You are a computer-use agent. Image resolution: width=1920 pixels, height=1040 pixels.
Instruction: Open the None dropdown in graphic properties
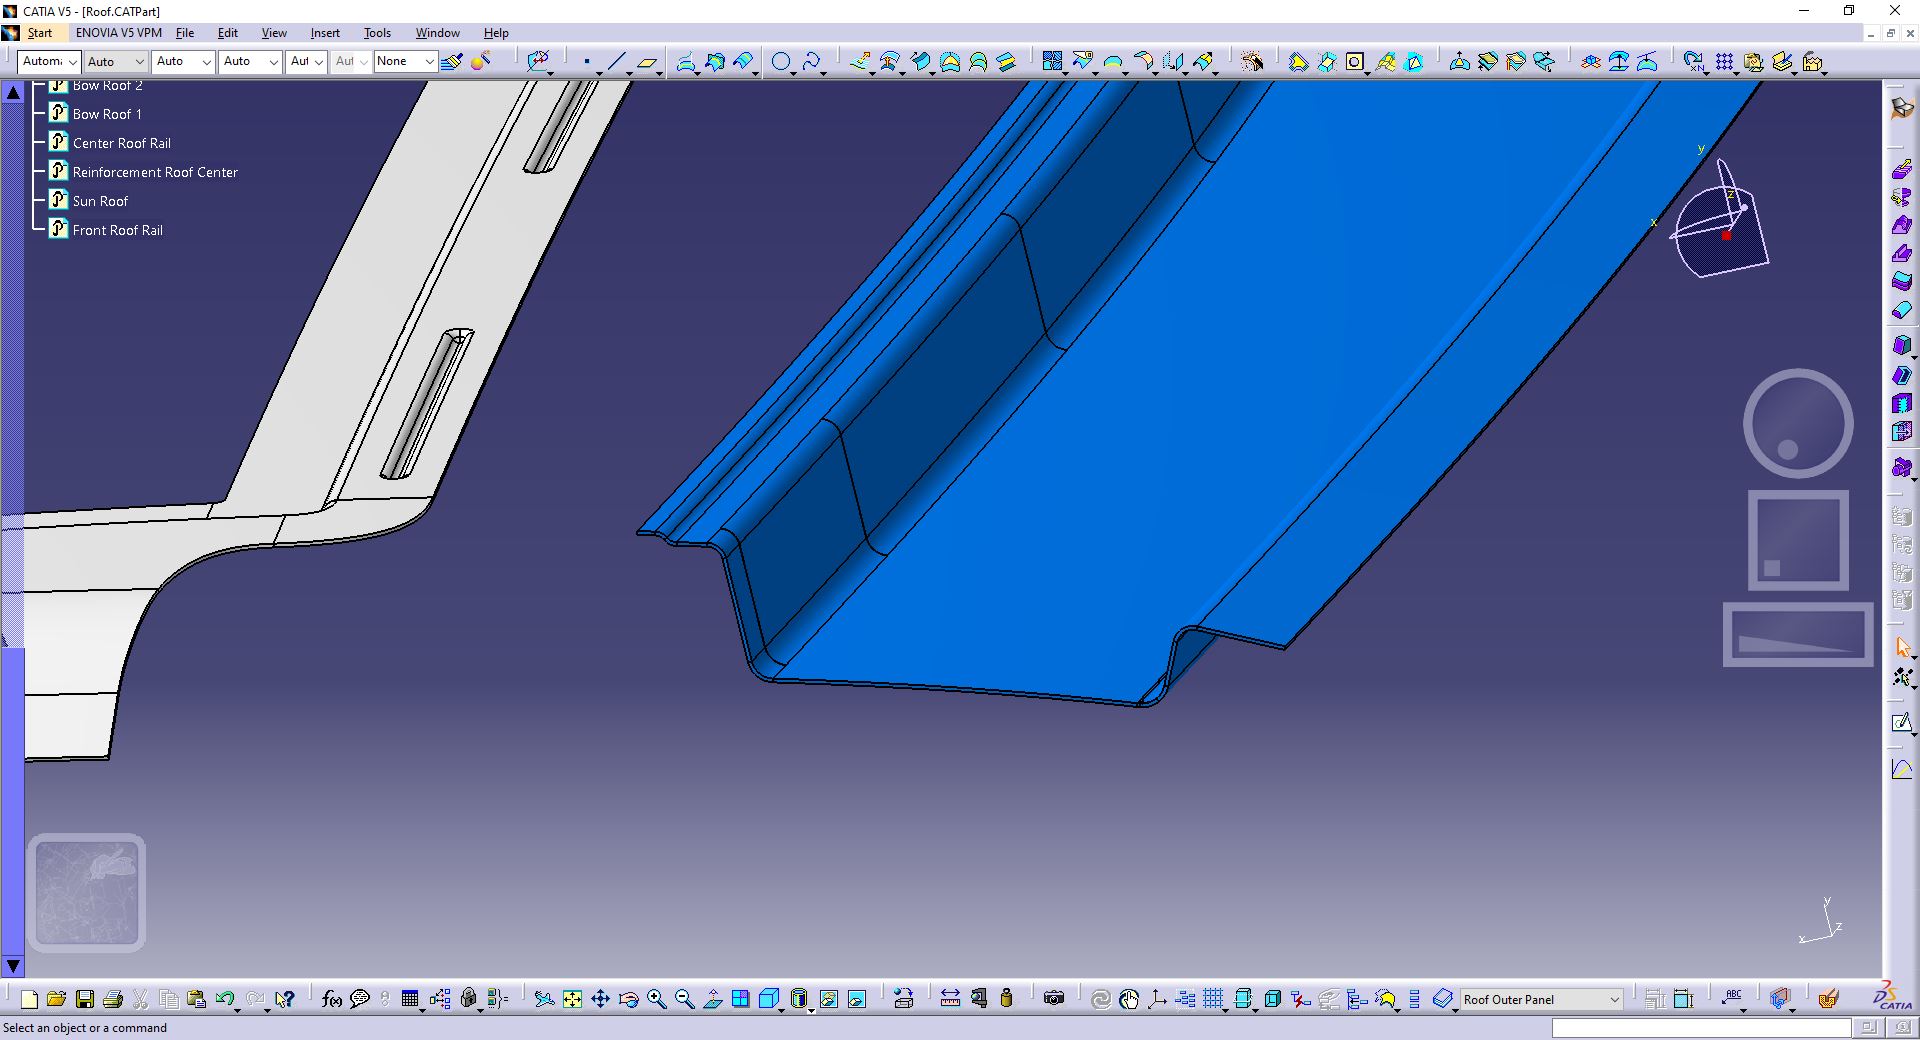(405, 61)
